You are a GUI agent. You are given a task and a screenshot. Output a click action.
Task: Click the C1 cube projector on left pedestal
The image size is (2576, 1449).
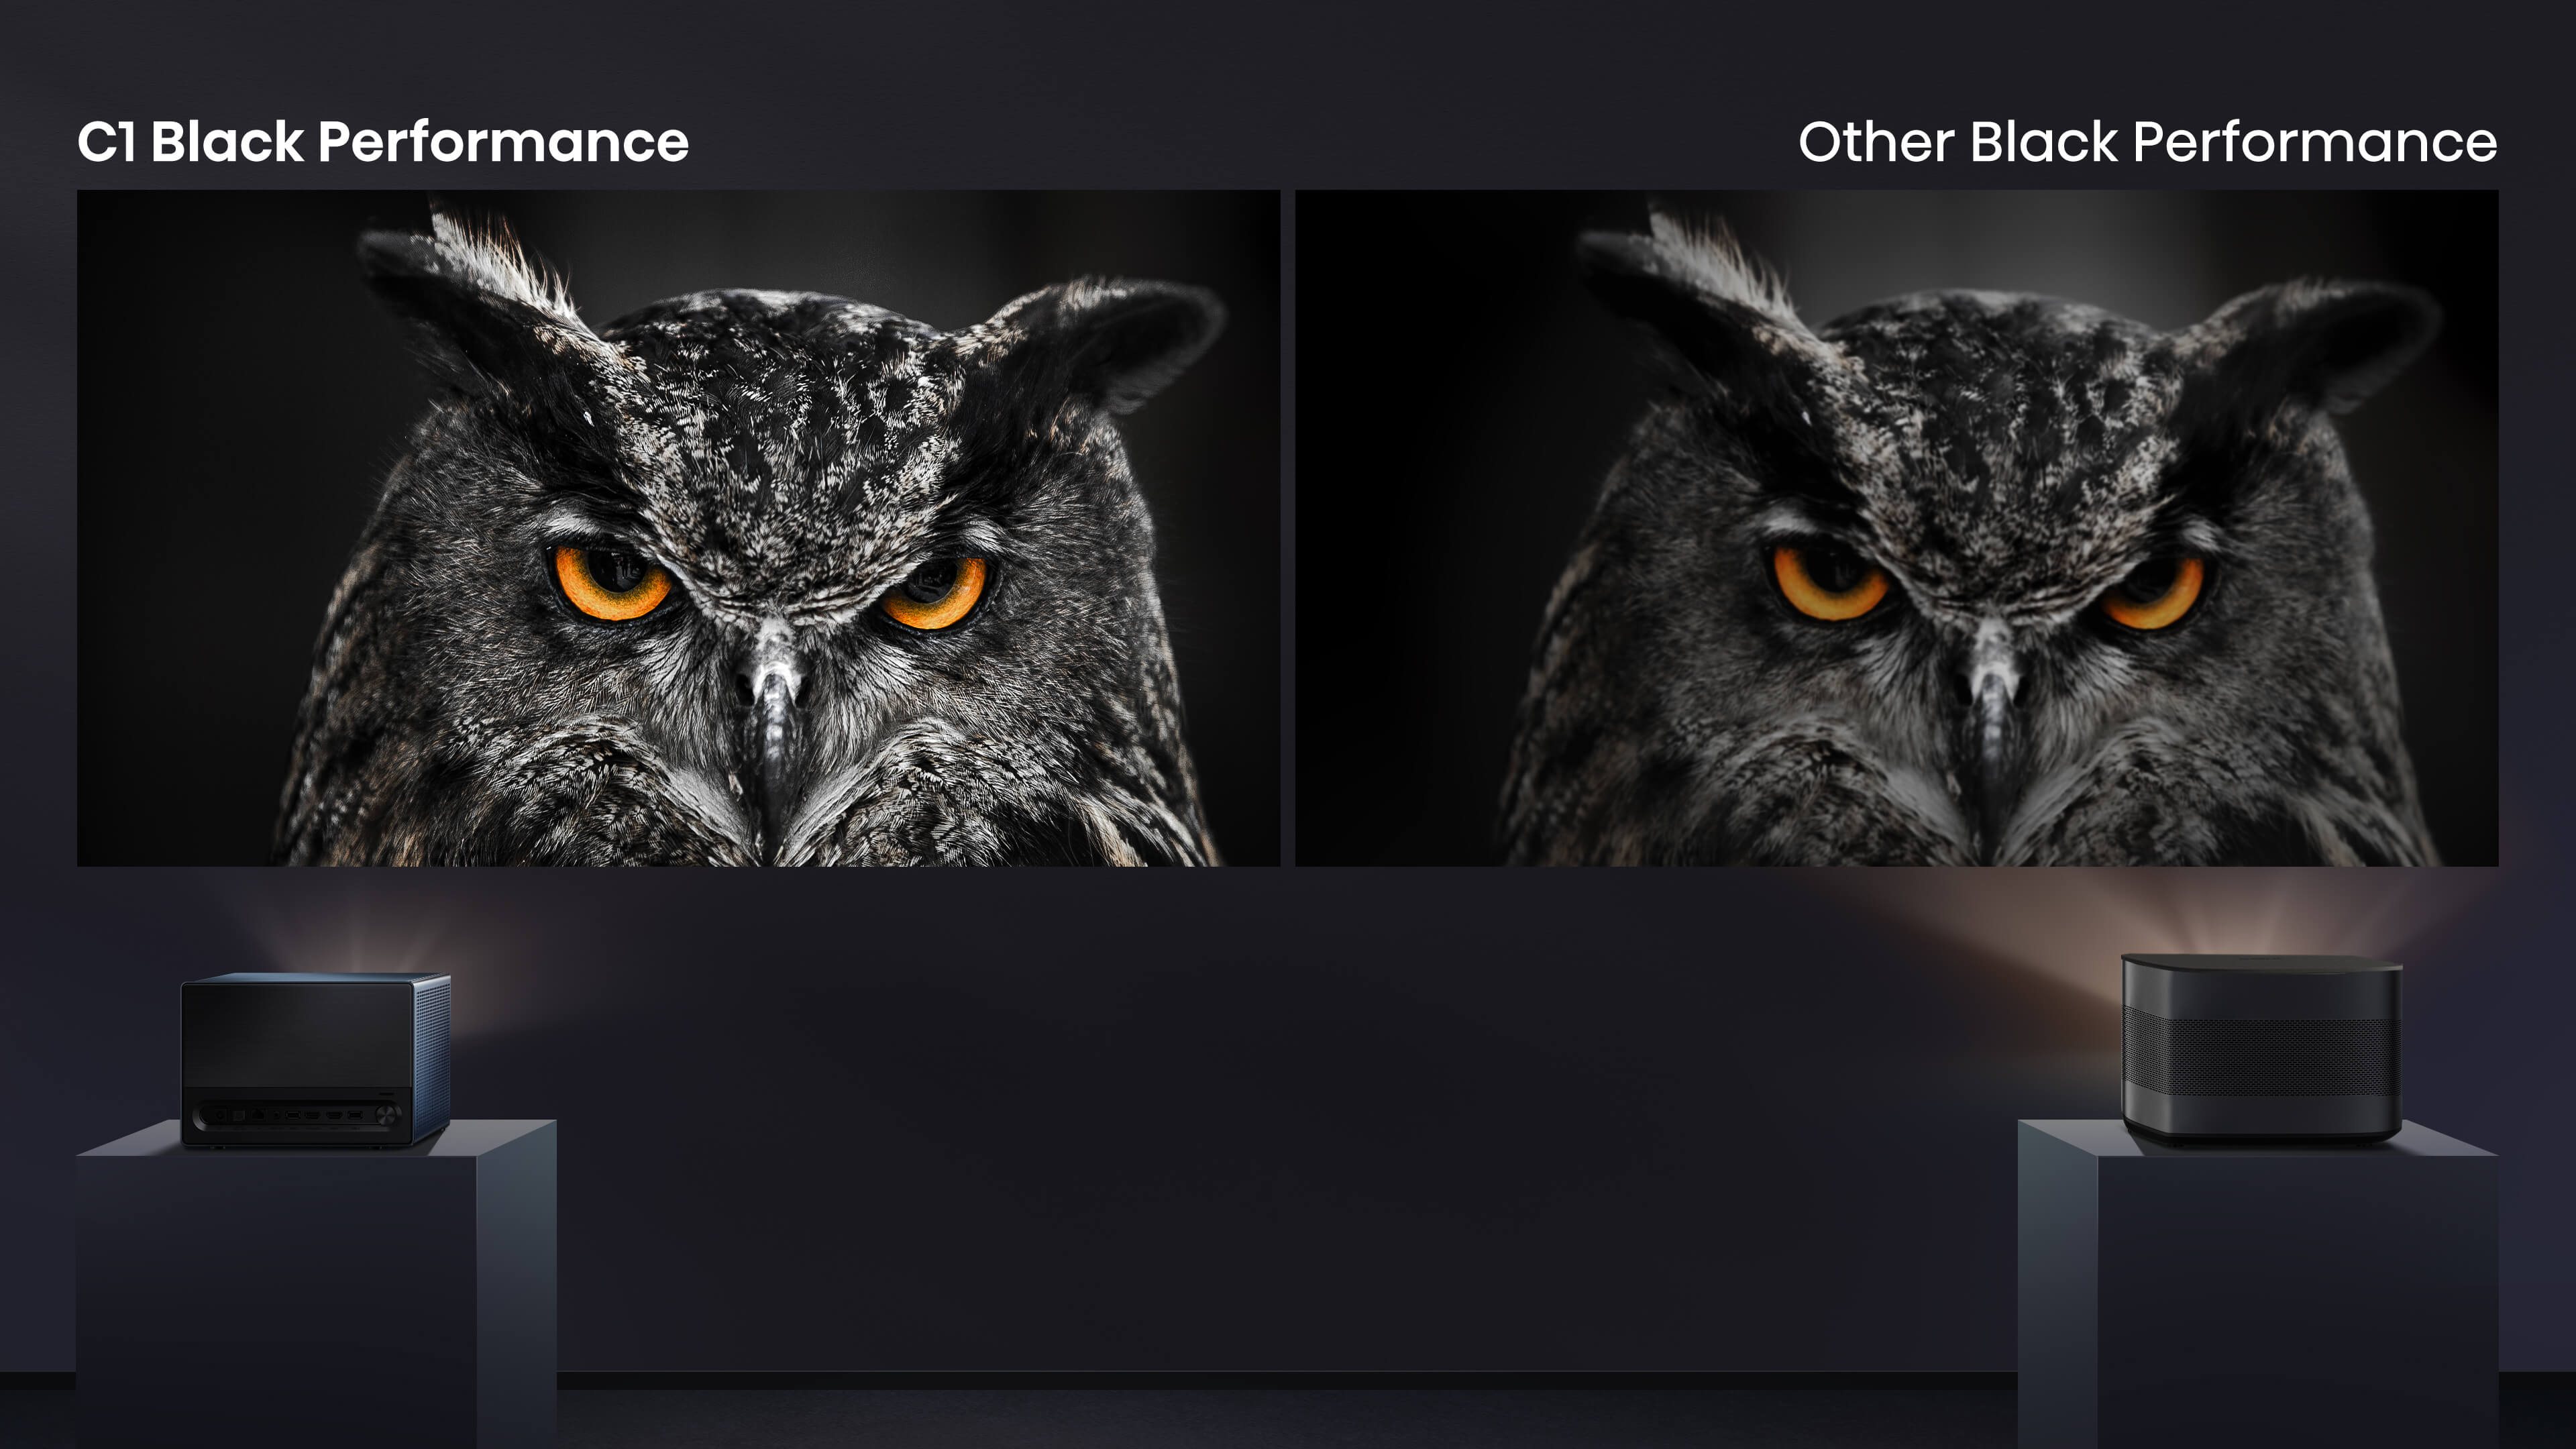(x=315, y=1059)
